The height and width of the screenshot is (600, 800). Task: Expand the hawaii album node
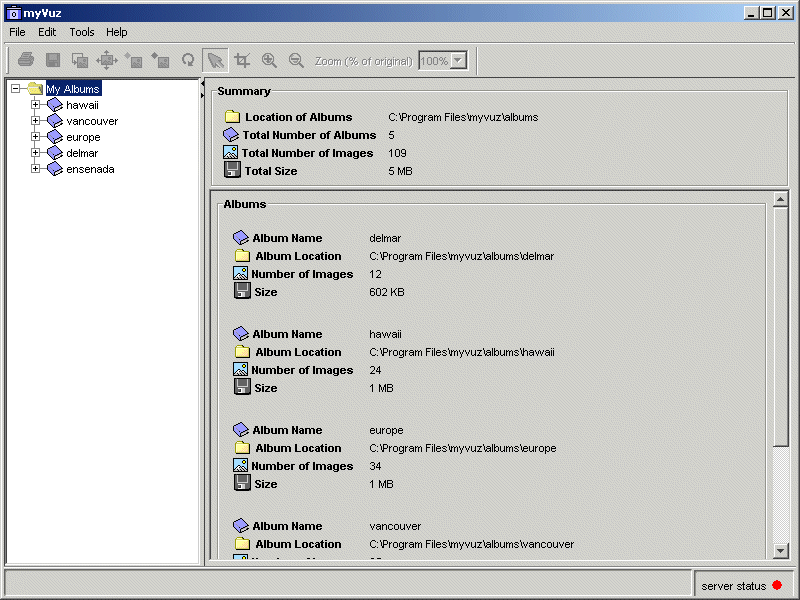[x=35, y=105]
